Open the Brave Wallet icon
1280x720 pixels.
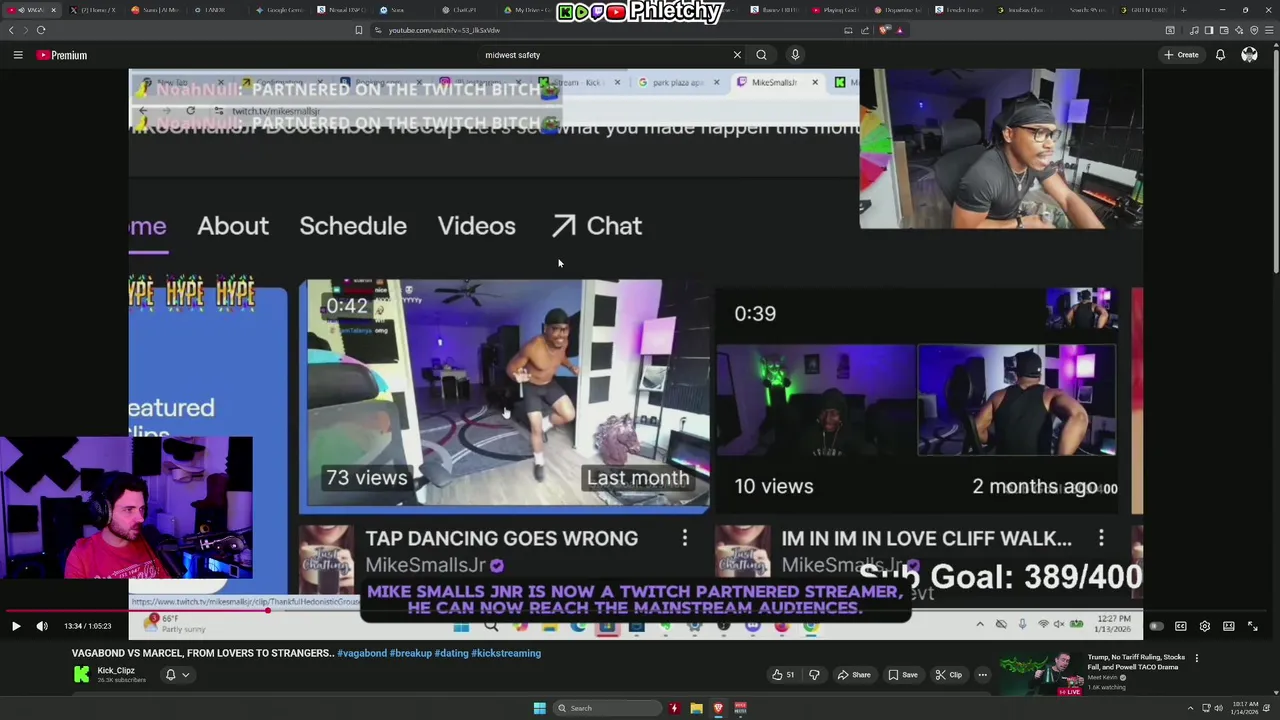click(x=1223, y=30)
